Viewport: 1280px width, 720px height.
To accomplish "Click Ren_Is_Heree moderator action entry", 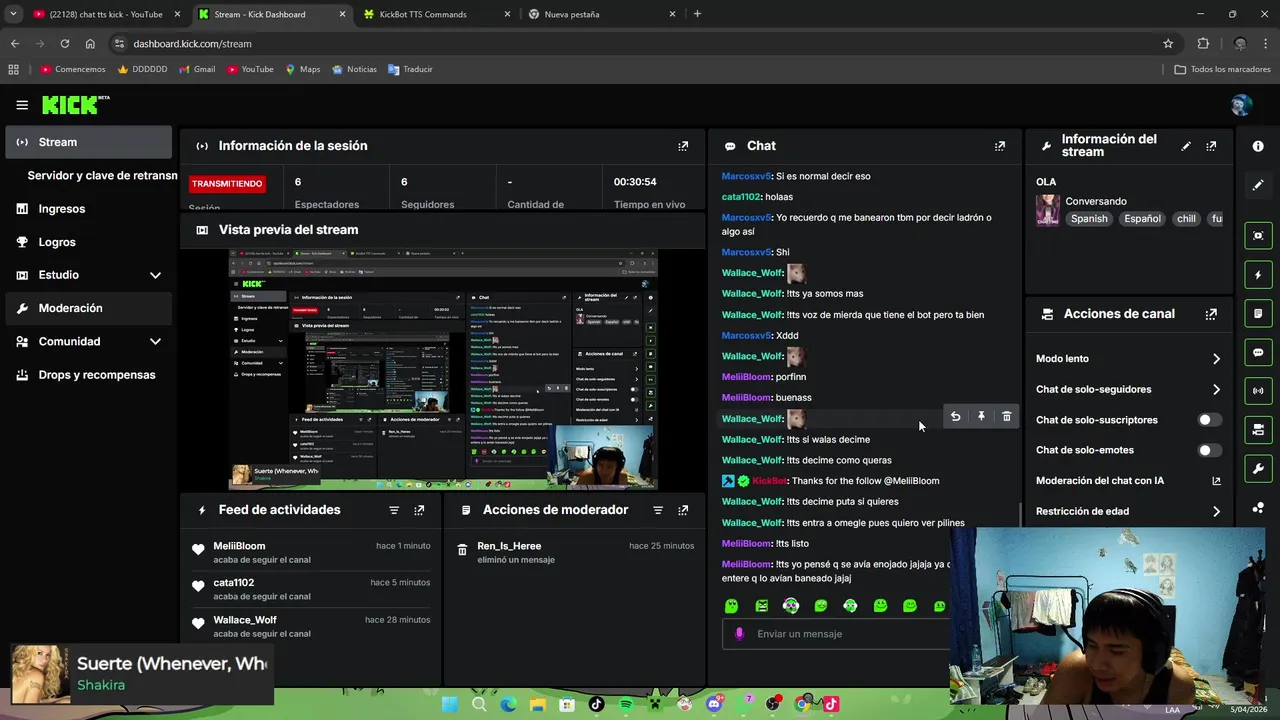I will click(x=573, y=553).
